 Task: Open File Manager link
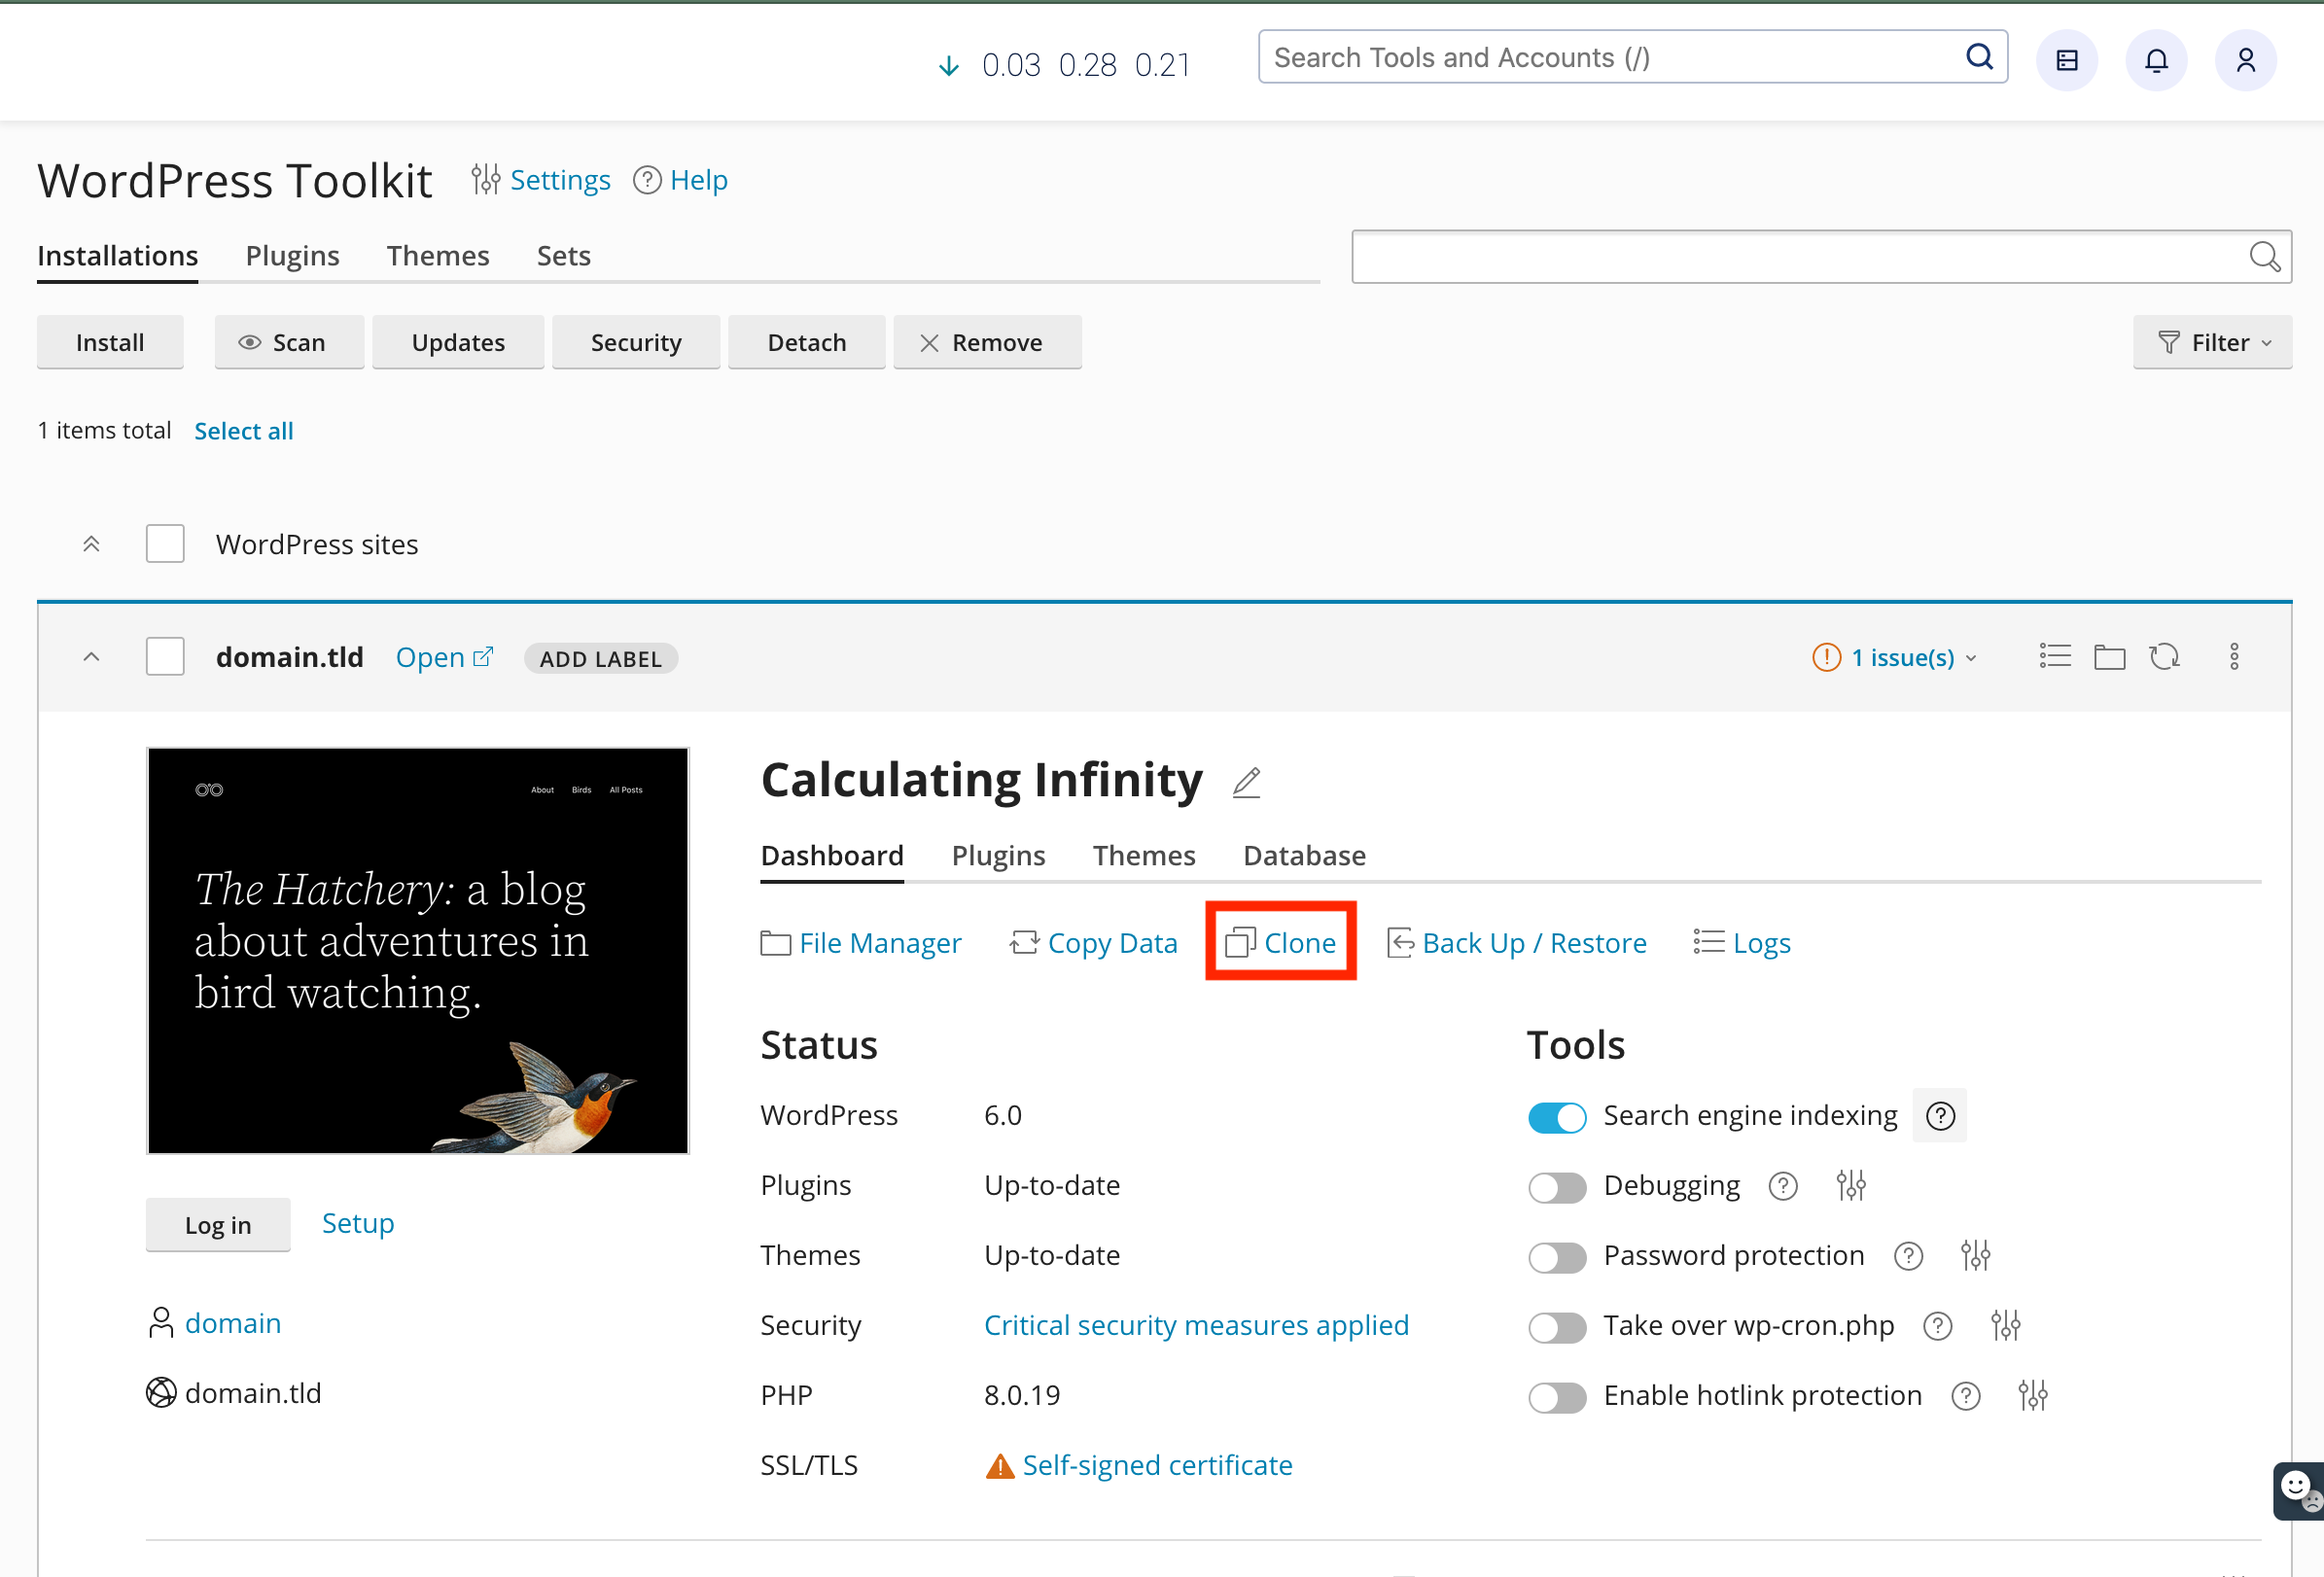tap(860, 943)
